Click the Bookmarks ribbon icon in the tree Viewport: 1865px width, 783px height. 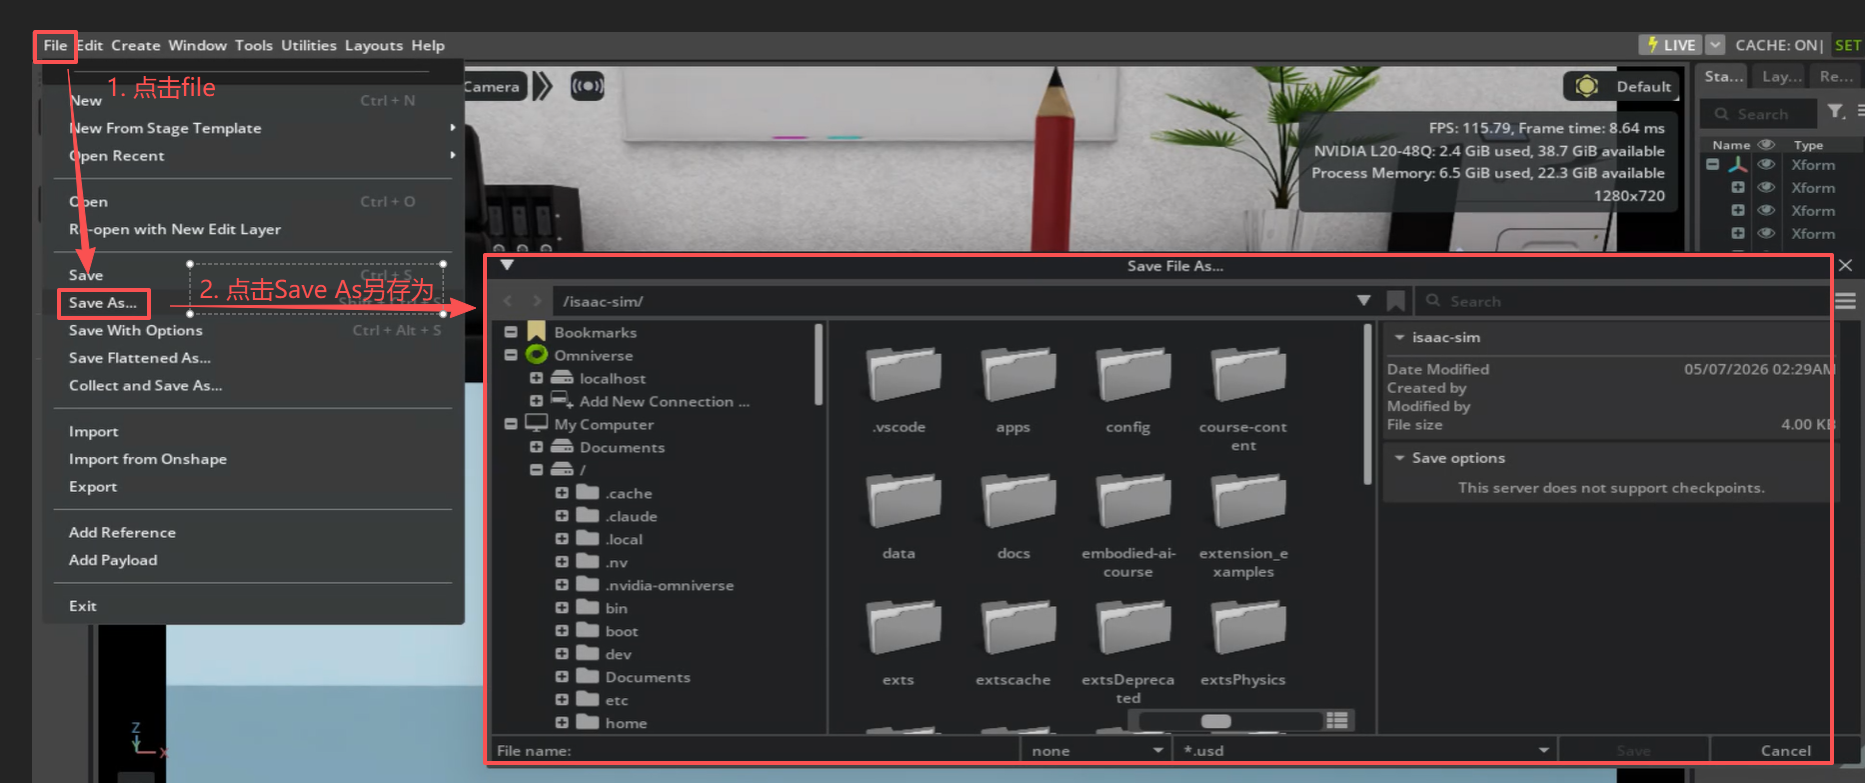(x=536, y=331)
